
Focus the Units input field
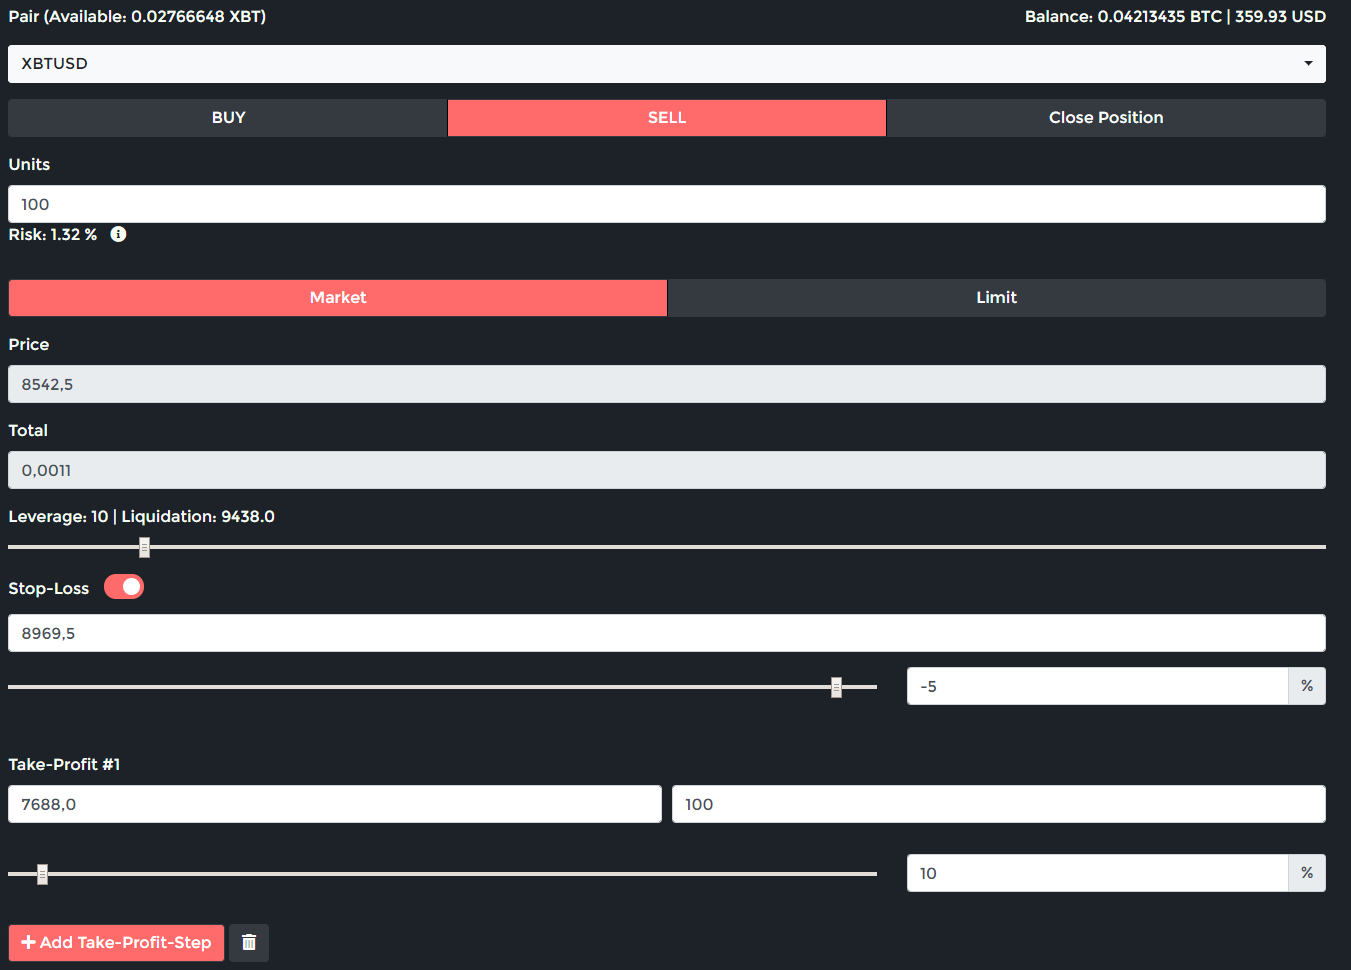click(666, 204)
